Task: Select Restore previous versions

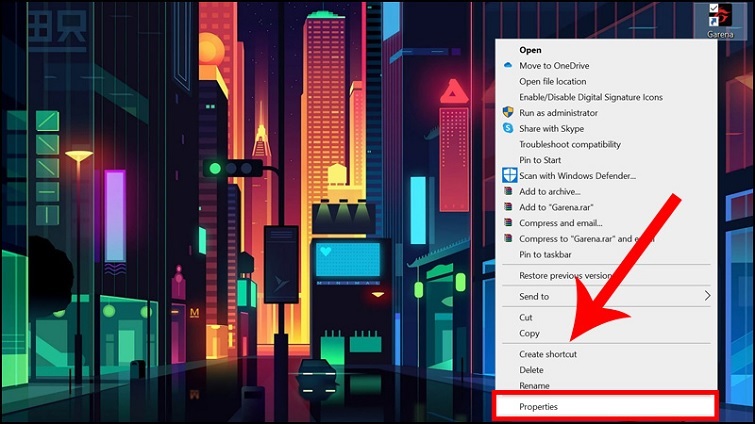Action: [565, 276]
